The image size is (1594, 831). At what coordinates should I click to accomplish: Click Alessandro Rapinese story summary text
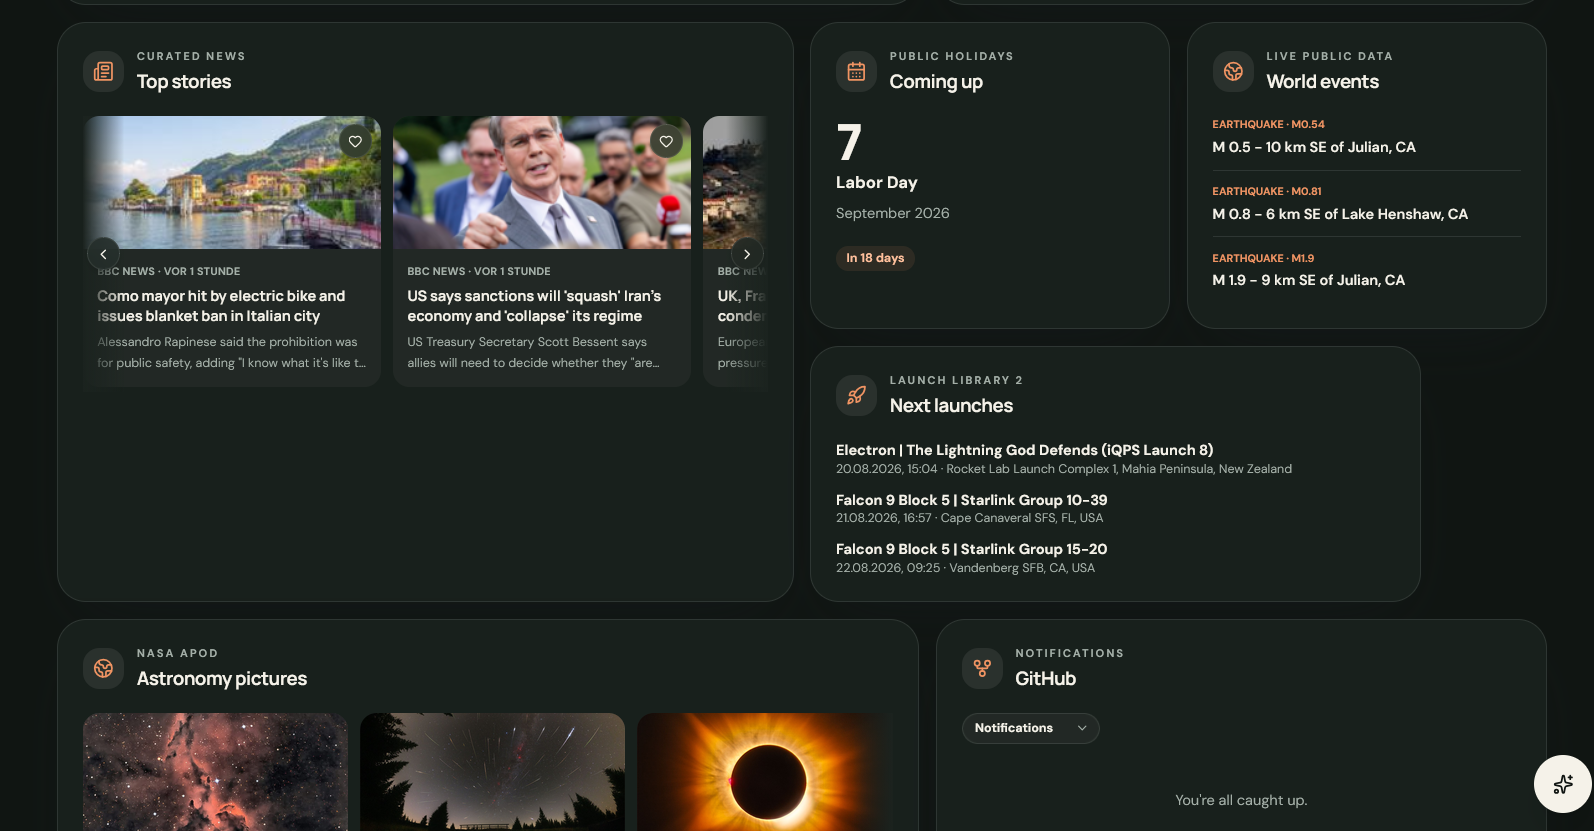(x=232, y=352)
